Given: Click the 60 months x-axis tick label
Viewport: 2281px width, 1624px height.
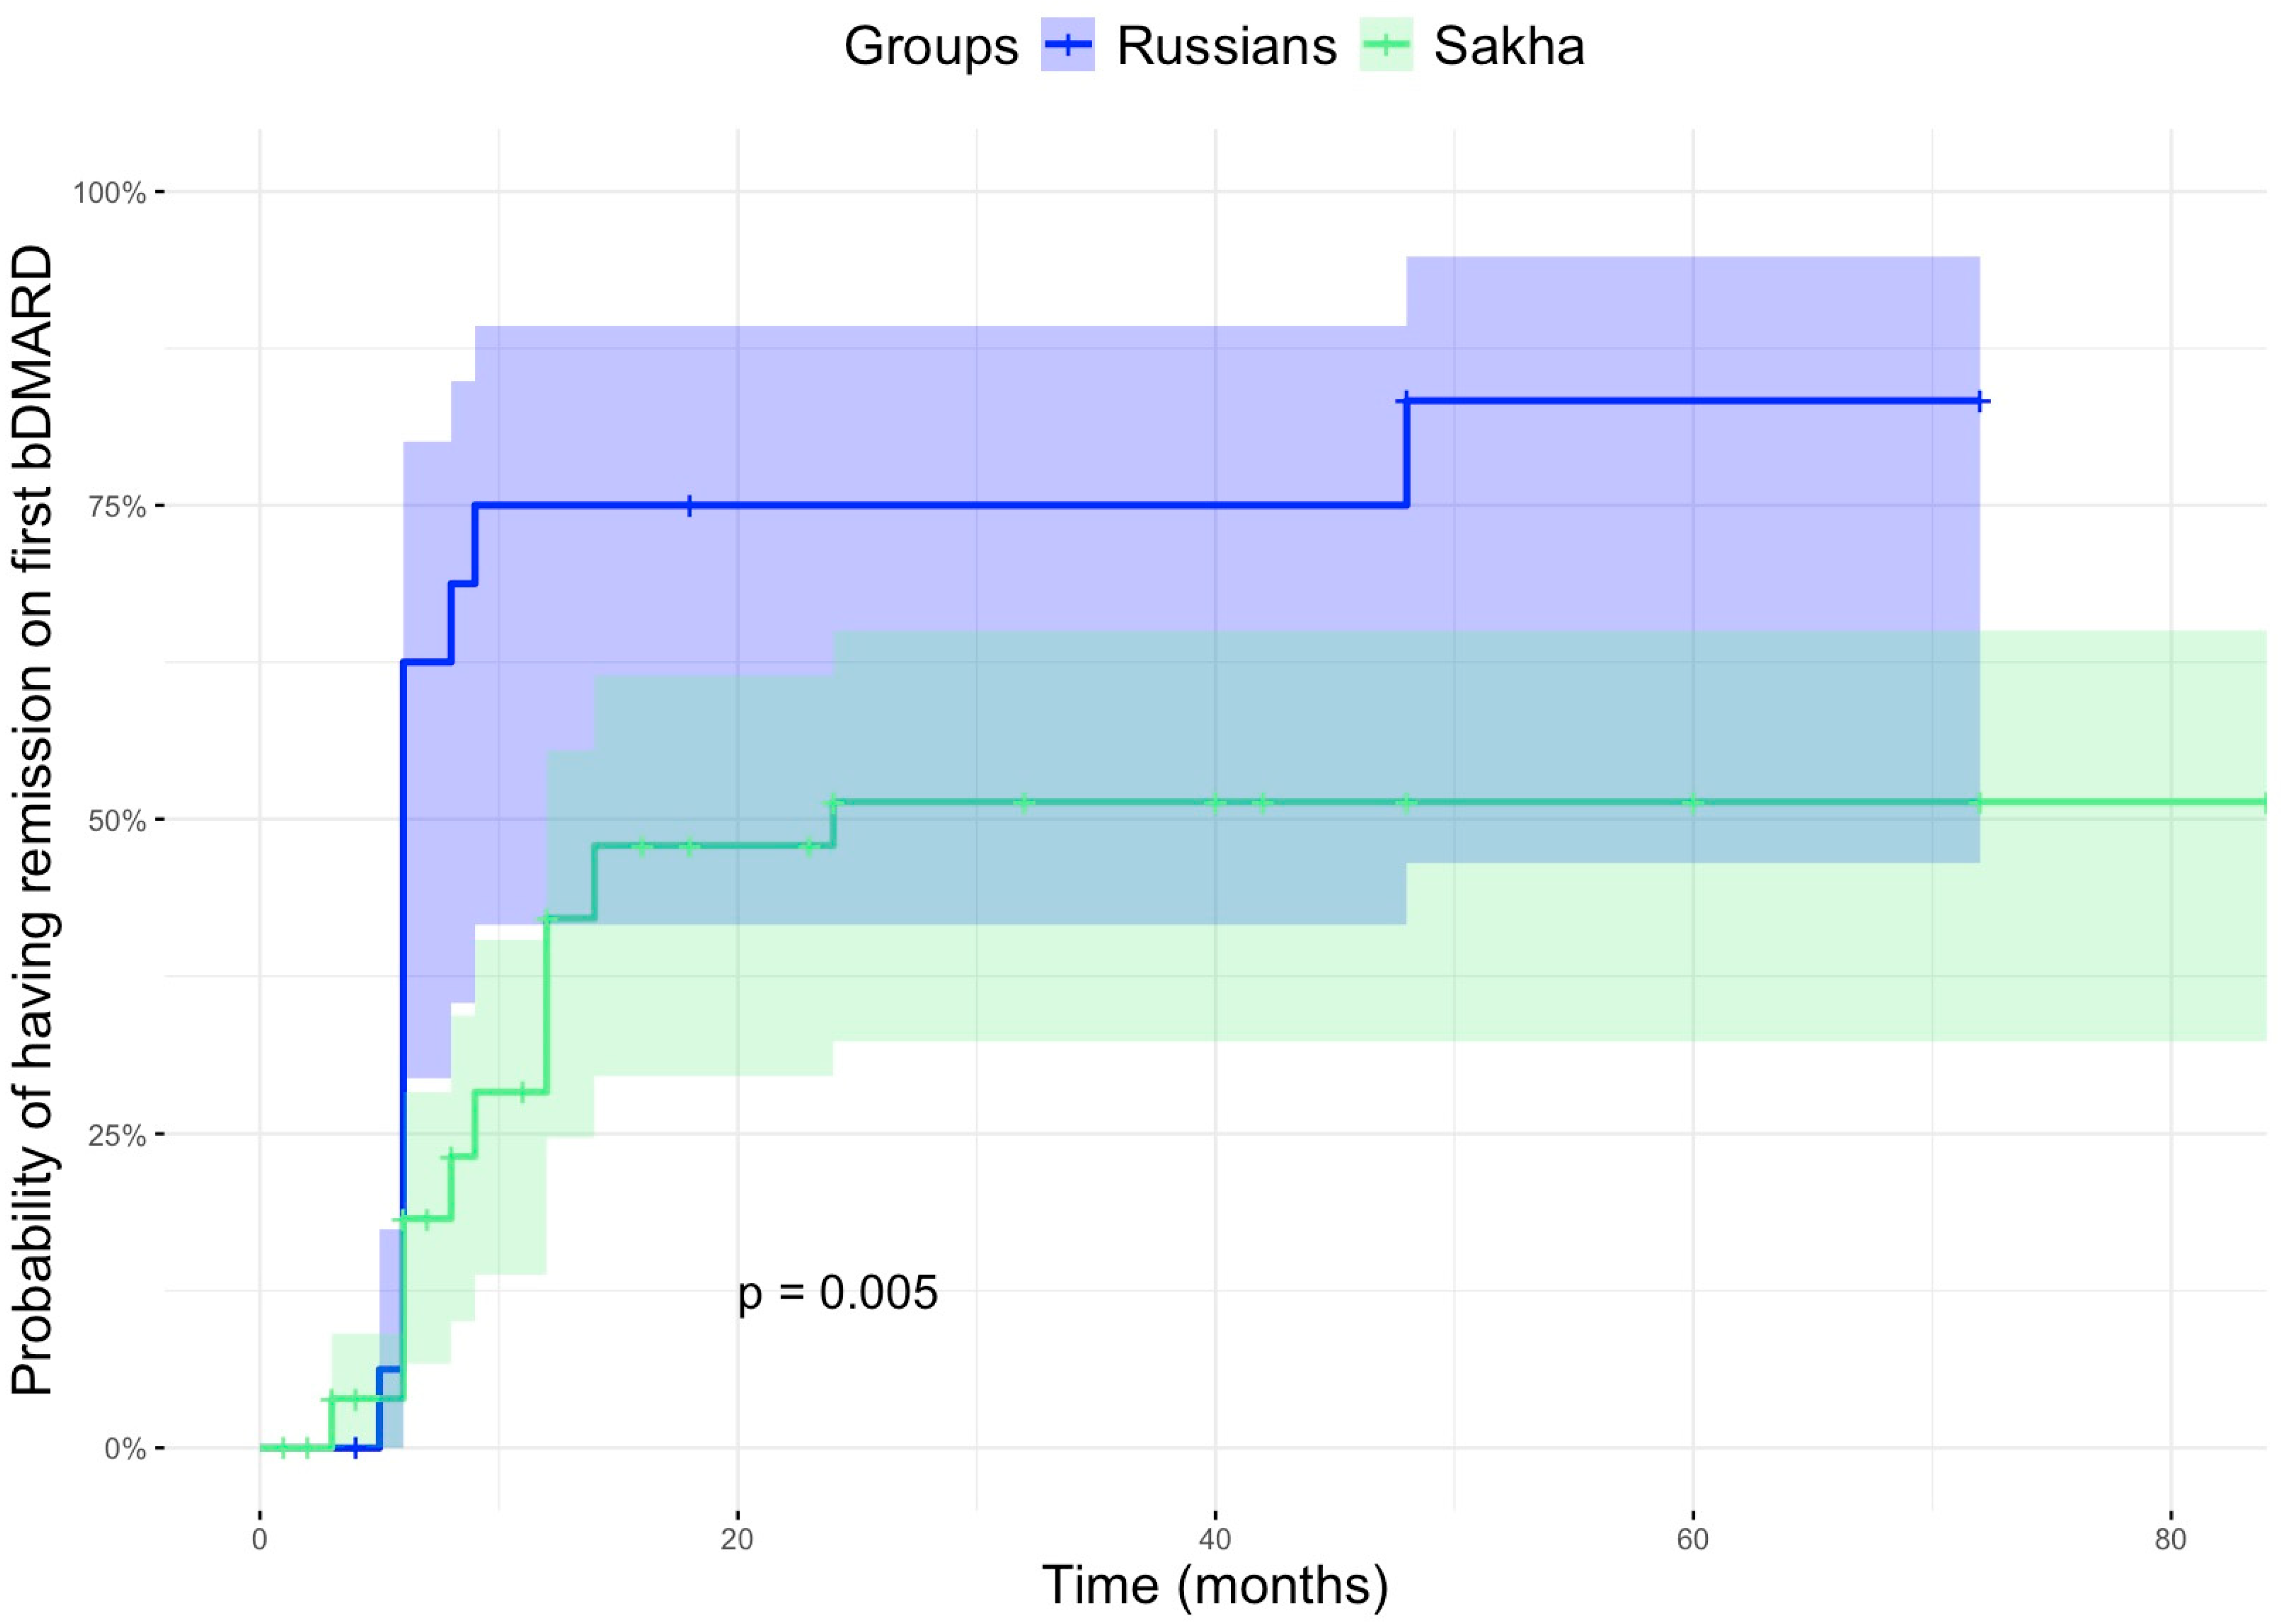Looking at the screenshot, I should point(1692,1539).
